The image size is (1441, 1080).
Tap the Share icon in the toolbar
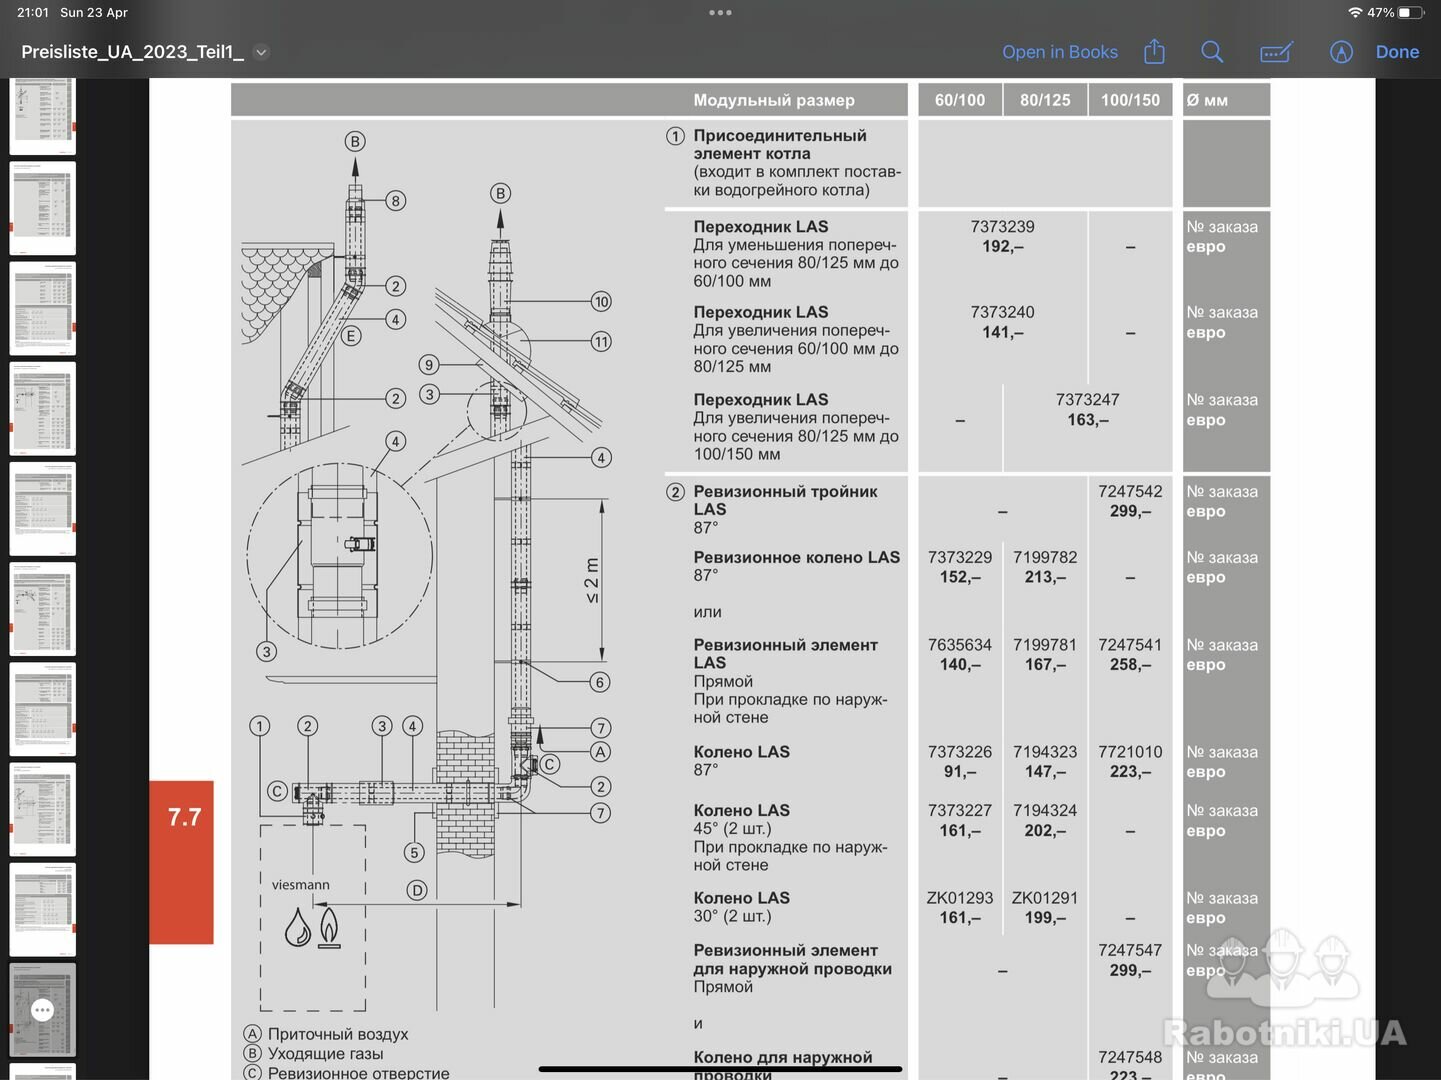click(x=1154, y=51)
